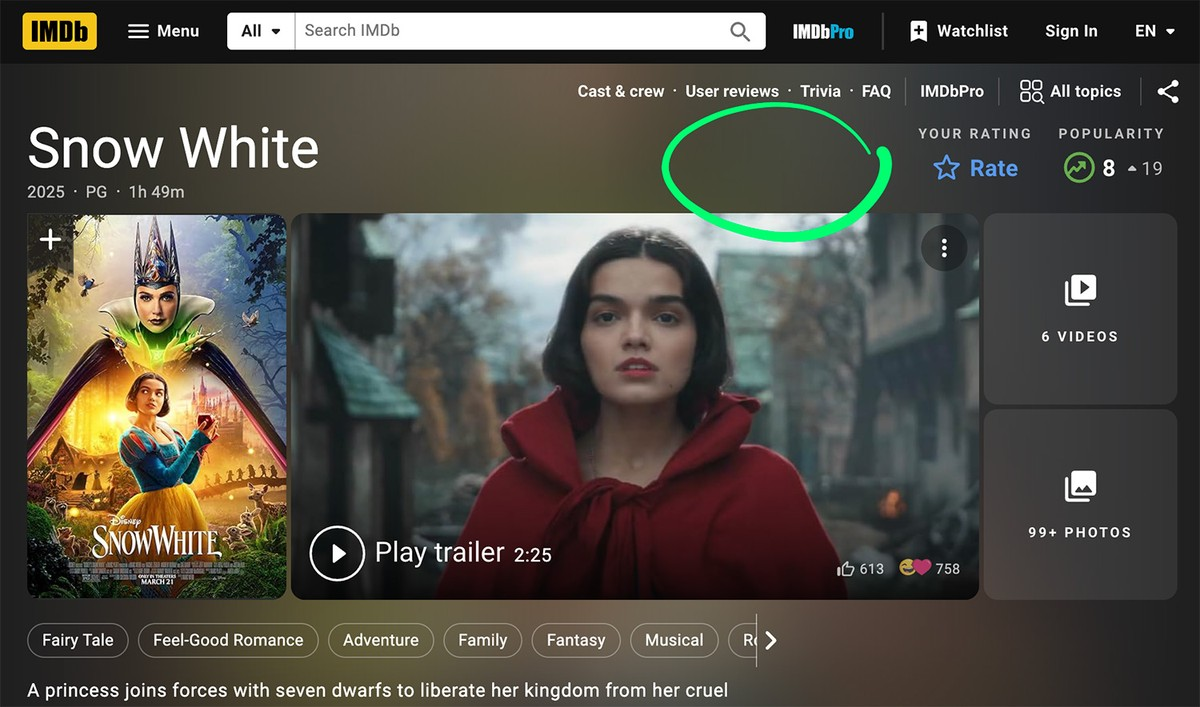Screen dimensions: 1200x707
Task: Select the Musical genre chip
Action: pos(674,640)
